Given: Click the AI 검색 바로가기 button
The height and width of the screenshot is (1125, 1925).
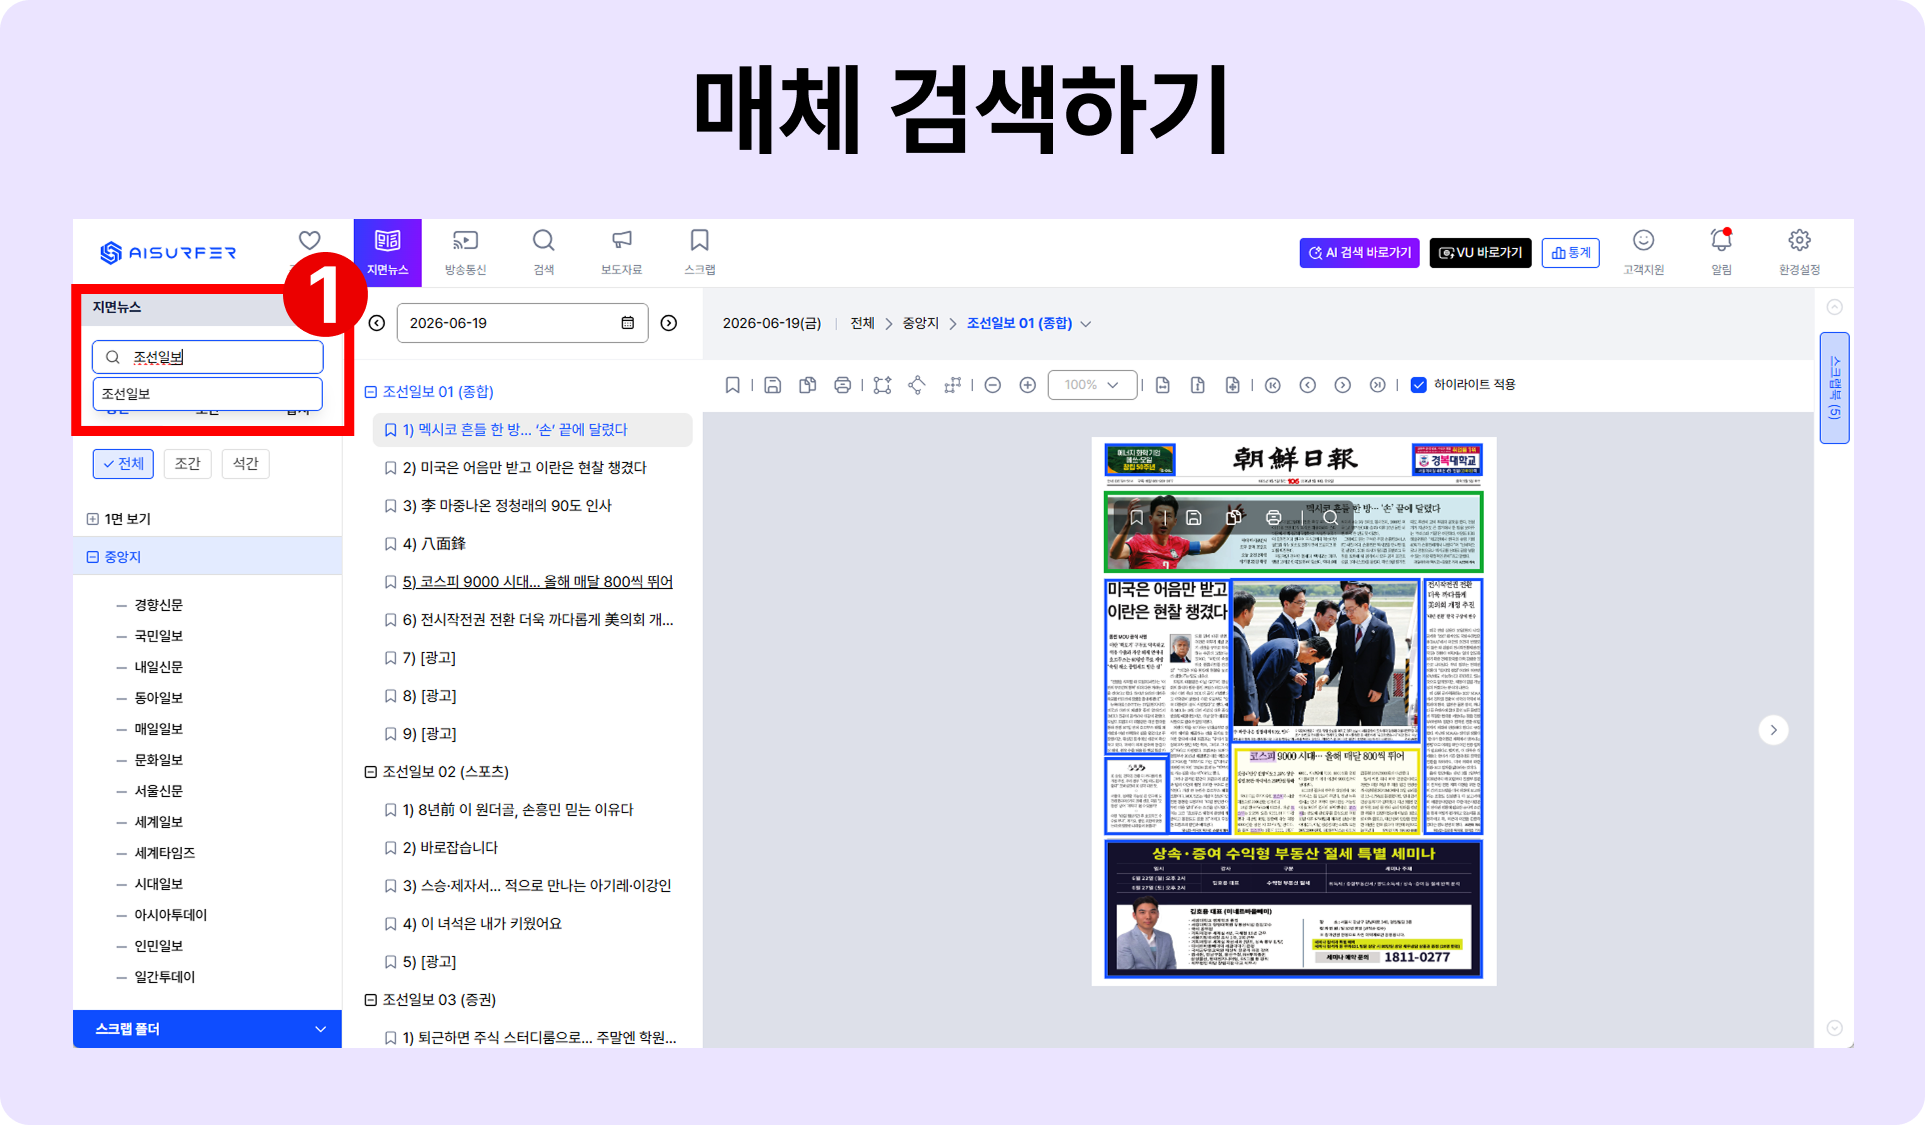Looking at the screenshot, I should pyautogui.click(x=1360, y=253).
